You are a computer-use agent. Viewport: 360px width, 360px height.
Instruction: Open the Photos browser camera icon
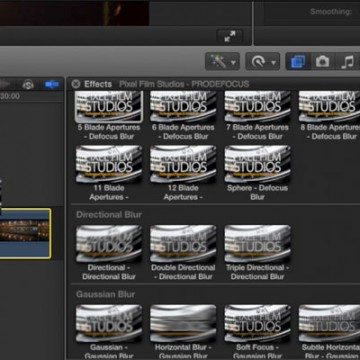(x=322, y=61)
